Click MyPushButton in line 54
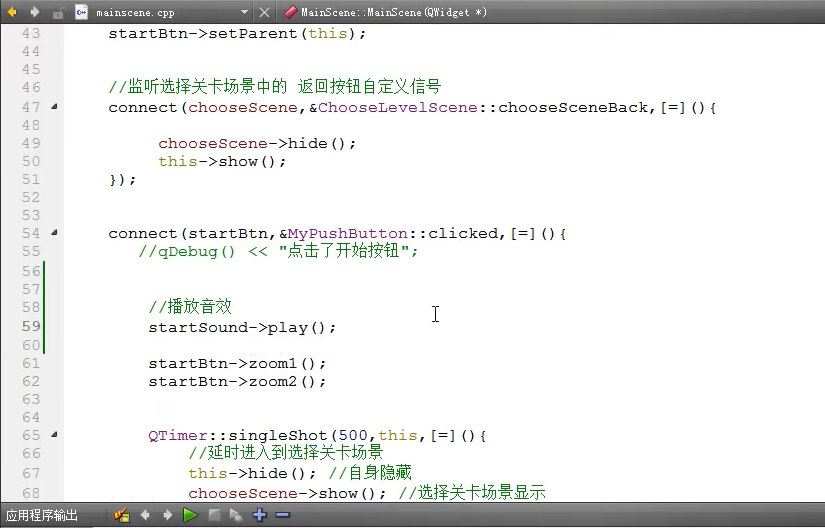 (x=348, y=233)
